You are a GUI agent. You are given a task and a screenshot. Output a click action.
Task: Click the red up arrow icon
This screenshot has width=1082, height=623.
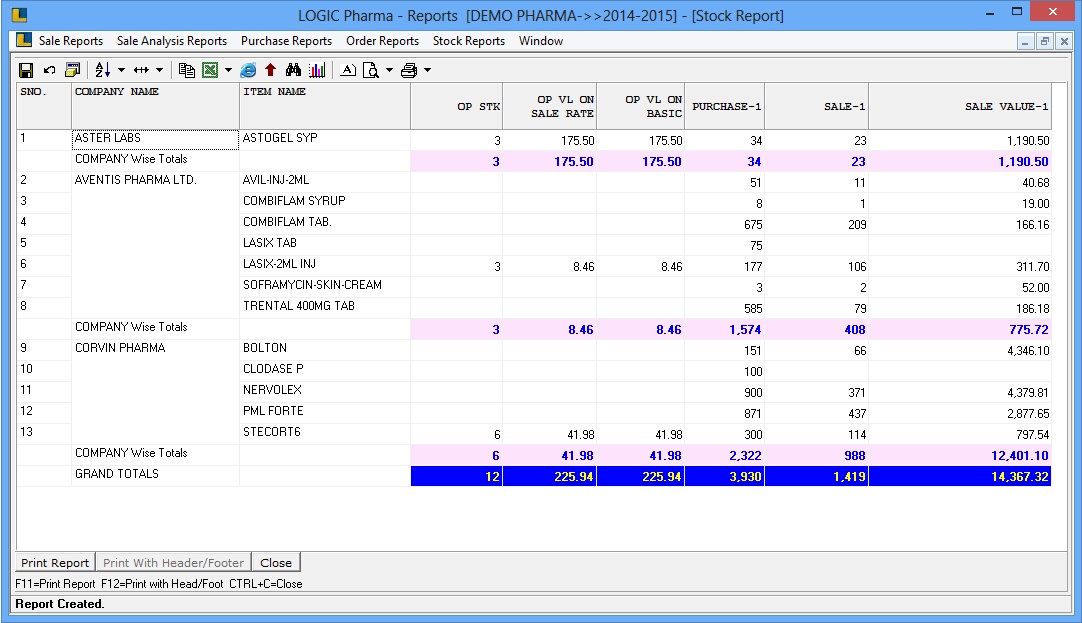(270, 70)
